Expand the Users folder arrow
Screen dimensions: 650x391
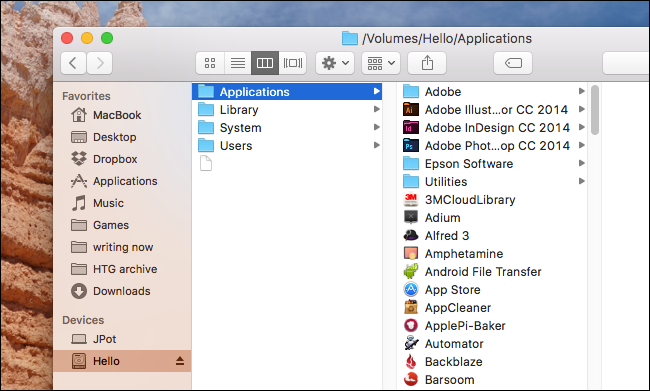376,145
